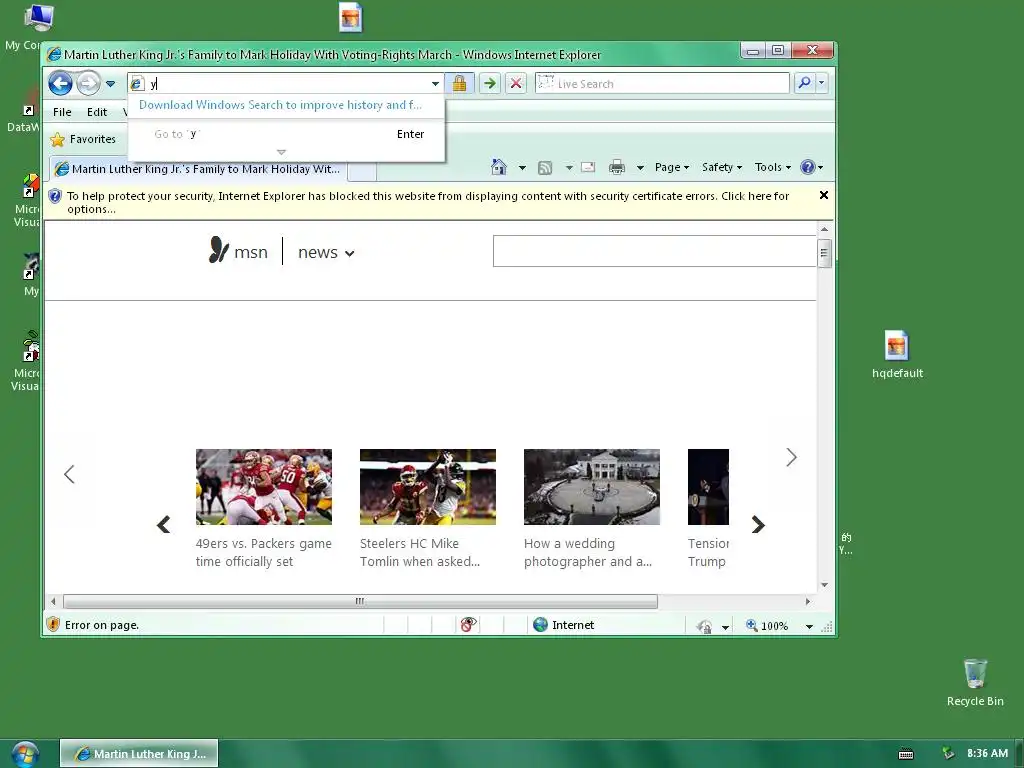
Task: Click the Home page icon
Action: [499, 167]
